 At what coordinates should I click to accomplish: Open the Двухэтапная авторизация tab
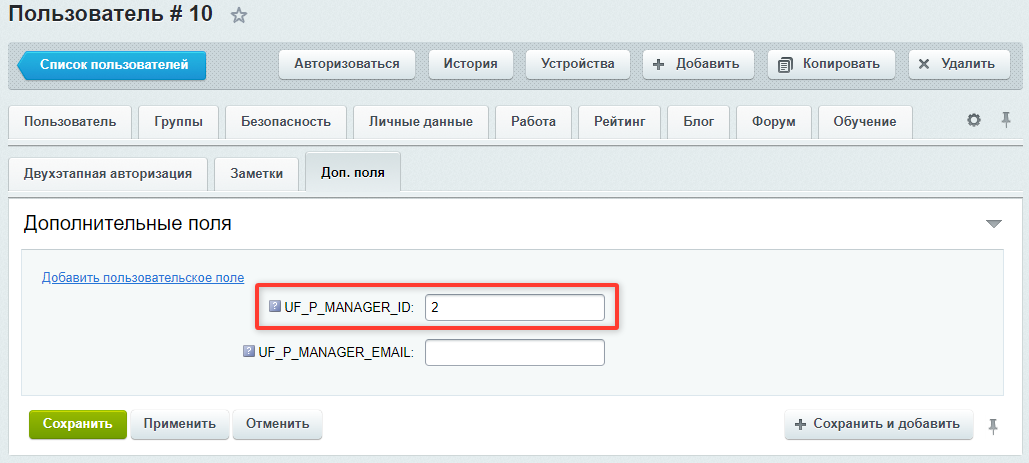(x=108, y=174)
